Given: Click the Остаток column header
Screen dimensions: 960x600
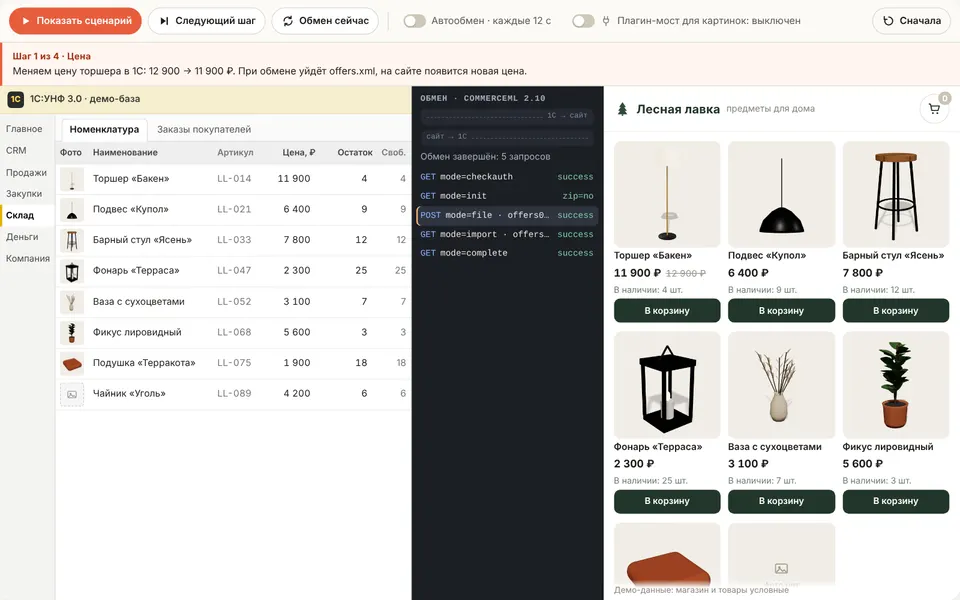Looking at the screenshot, I should [x=355, y=152].
